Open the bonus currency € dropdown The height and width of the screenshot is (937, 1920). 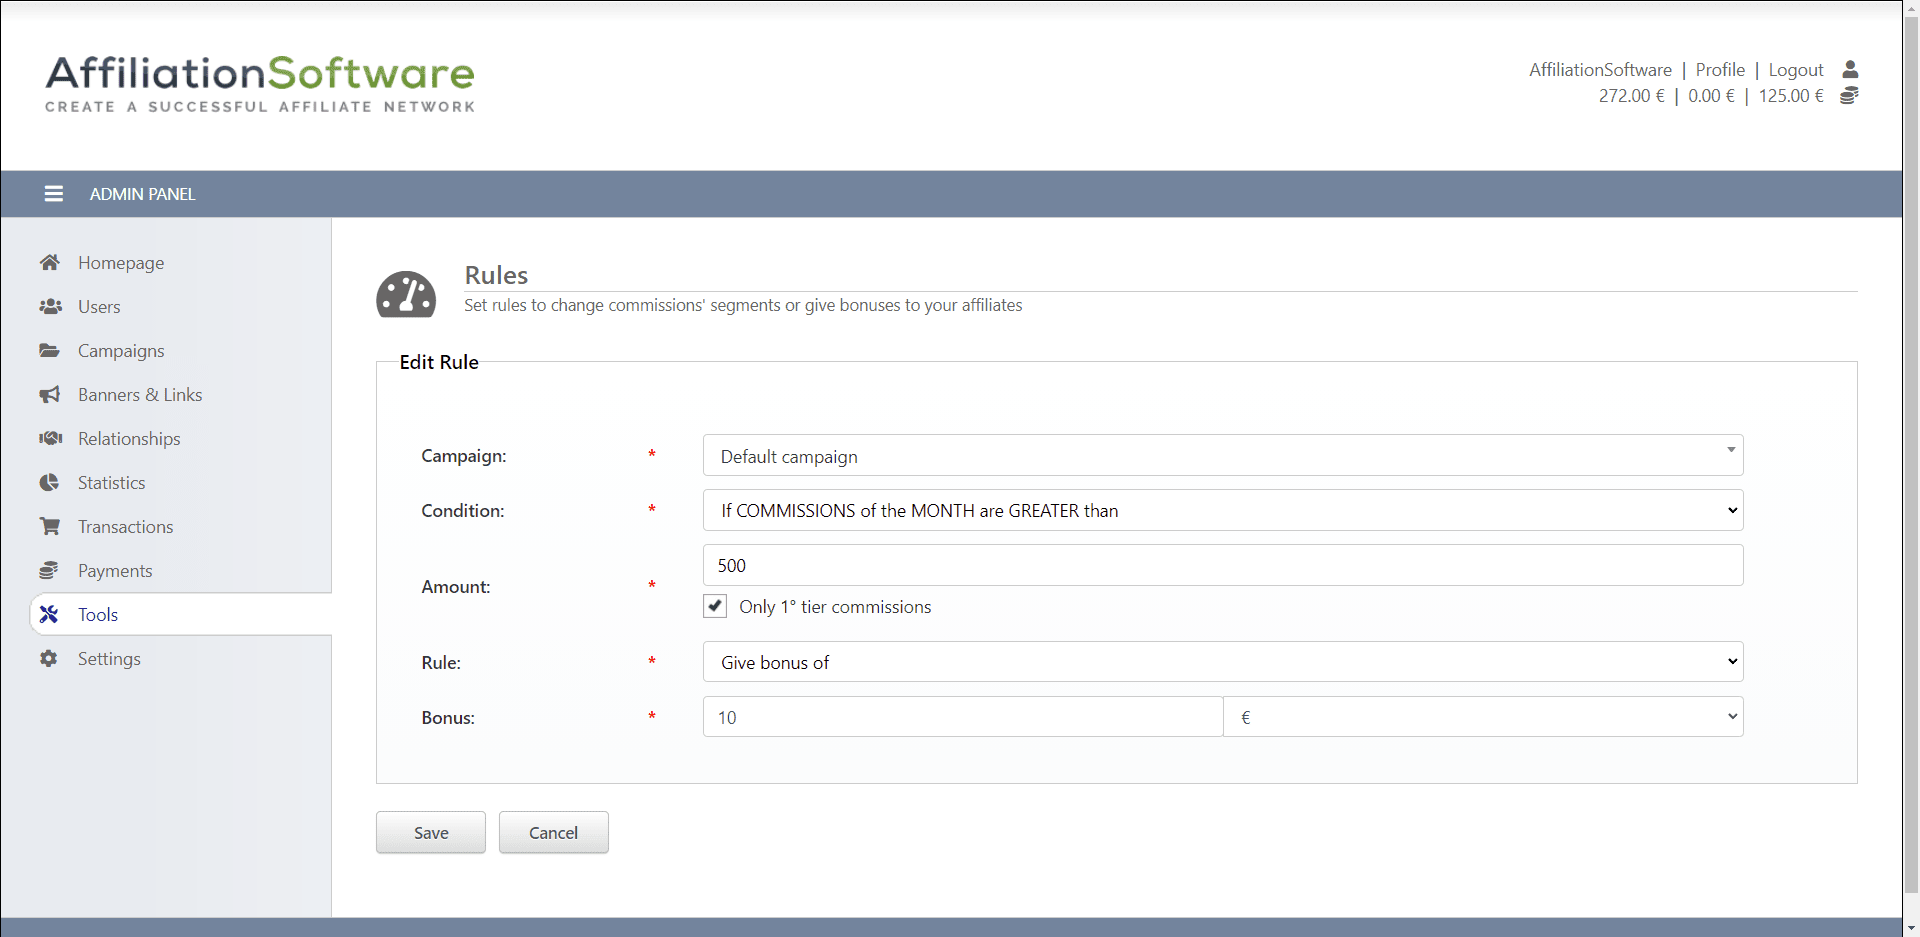pyautogui.click(x=1483, y=717)
